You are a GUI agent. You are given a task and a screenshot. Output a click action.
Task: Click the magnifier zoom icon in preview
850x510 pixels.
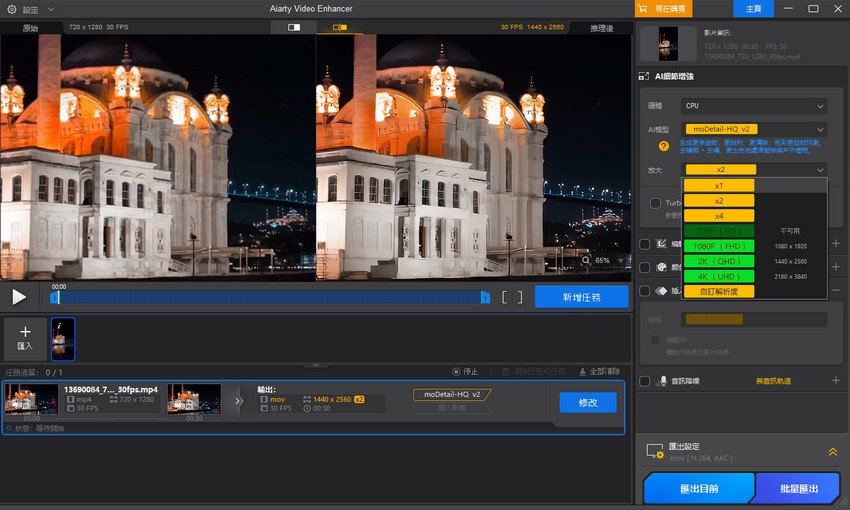coord(586,260)
